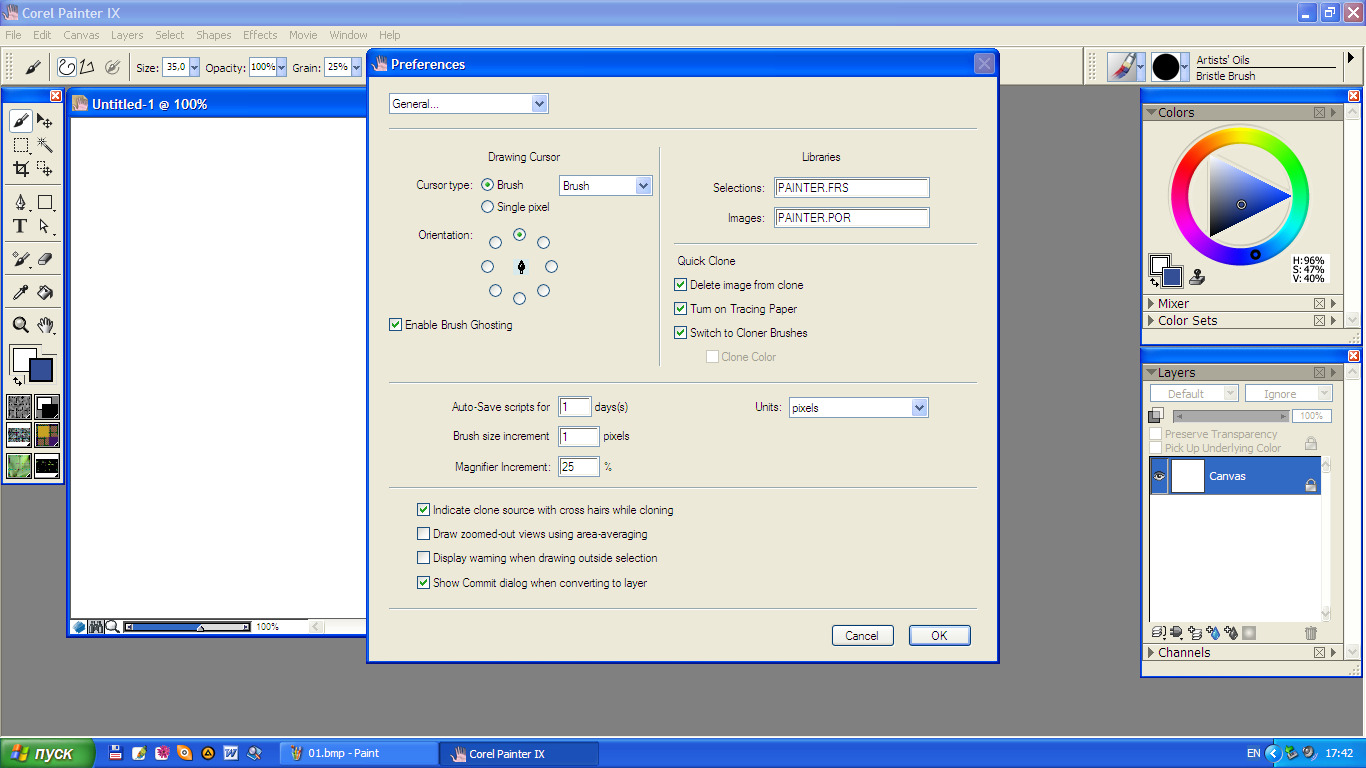This screenshot has height=768, width=1366.
Task: Disable Enable Brush Ghosting checkbox
Action: 395,325
